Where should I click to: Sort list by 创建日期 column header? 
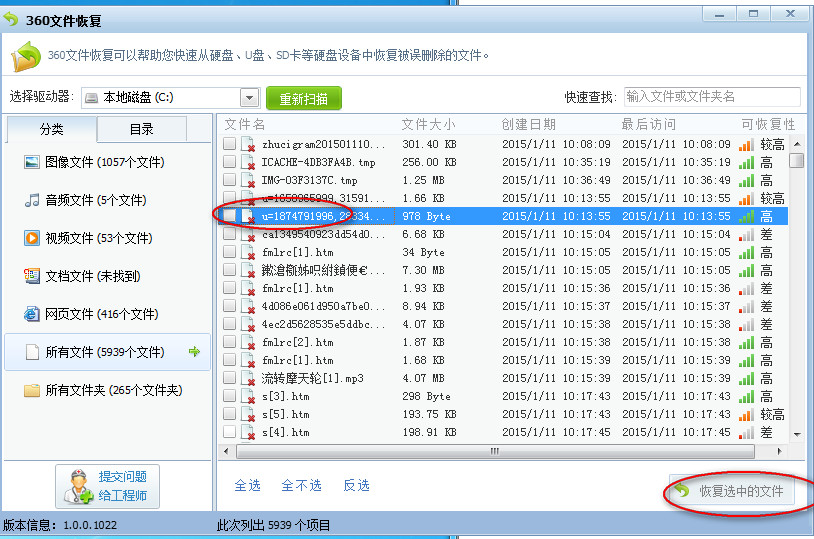529,124
